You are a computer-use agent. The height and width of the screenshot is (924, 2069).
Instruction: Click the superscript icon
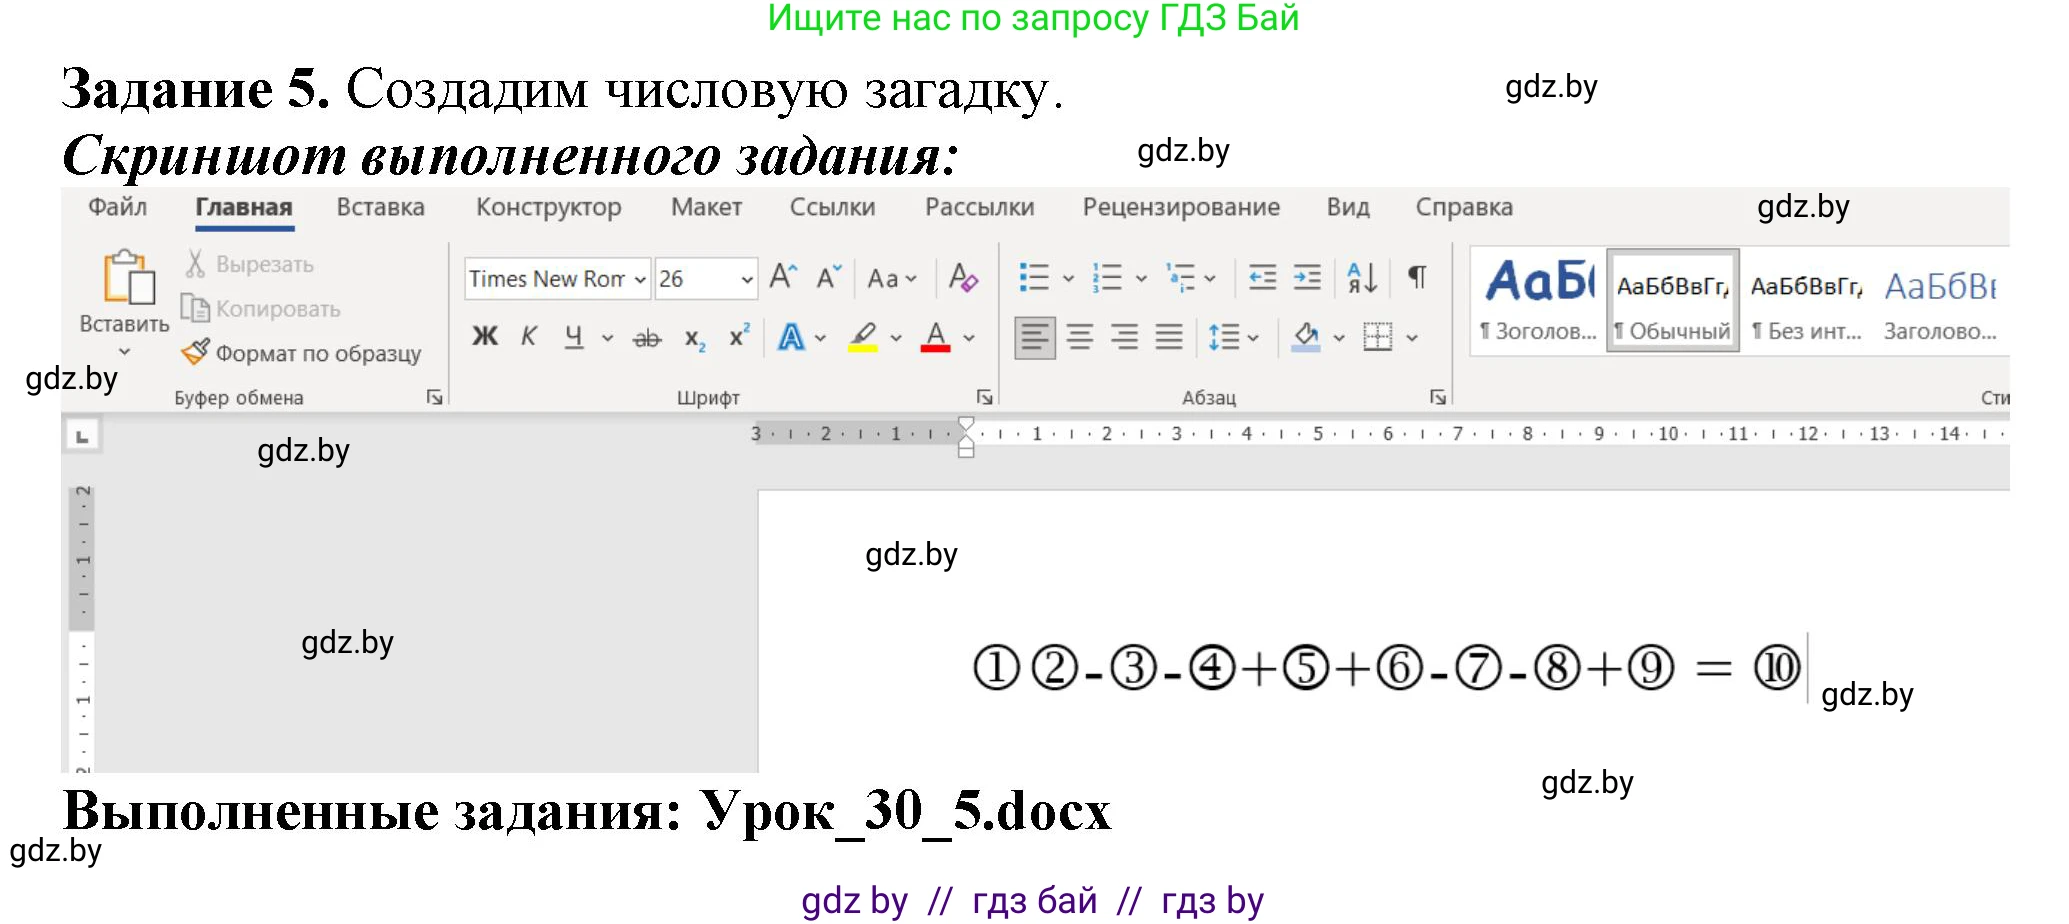[738, 337]
